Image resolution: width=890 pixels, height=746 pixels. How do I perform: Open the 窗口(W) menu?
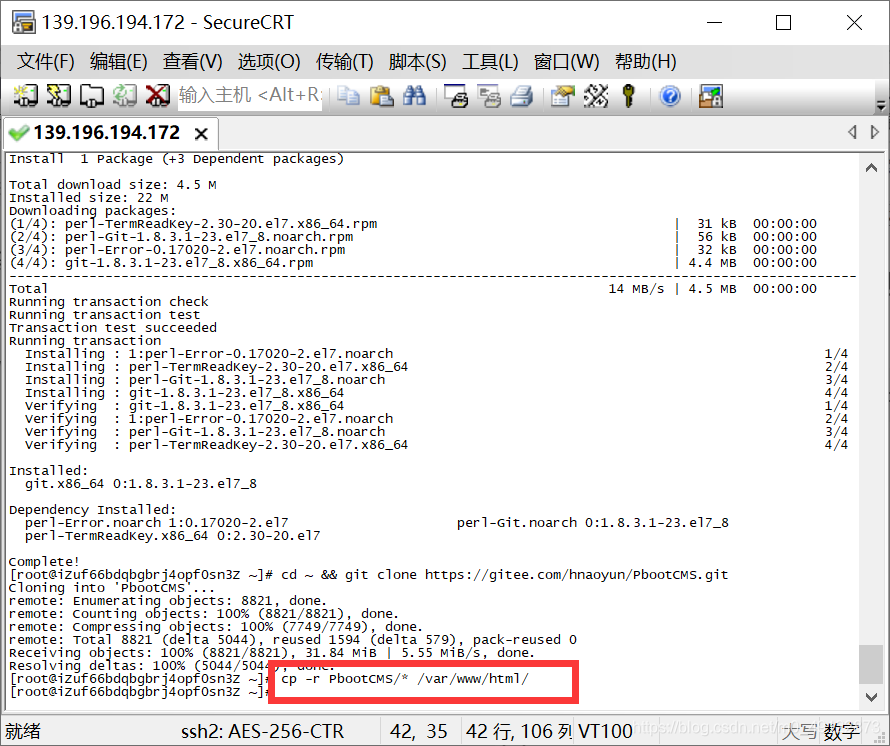pyautogui.click(x=566, y=61)
